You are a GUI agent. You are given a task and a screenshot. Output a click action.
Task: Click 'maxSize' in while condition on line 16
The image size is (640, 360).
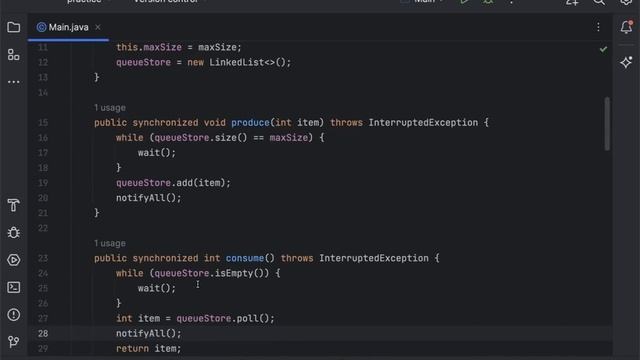pyautogui.click(x=289, y=138)
